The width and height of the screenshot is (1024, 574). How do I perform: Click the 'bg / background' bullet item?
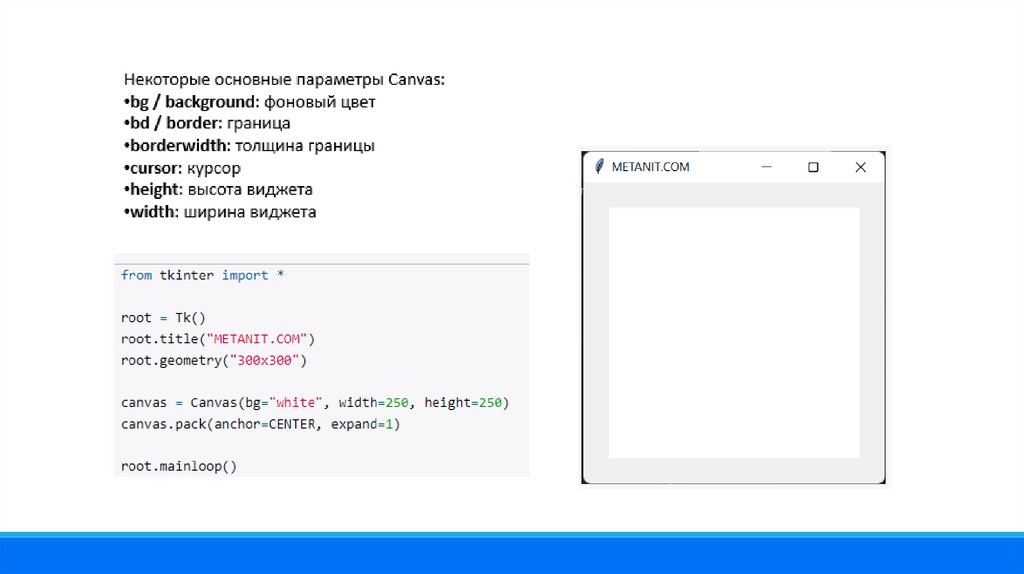(250, 101)
